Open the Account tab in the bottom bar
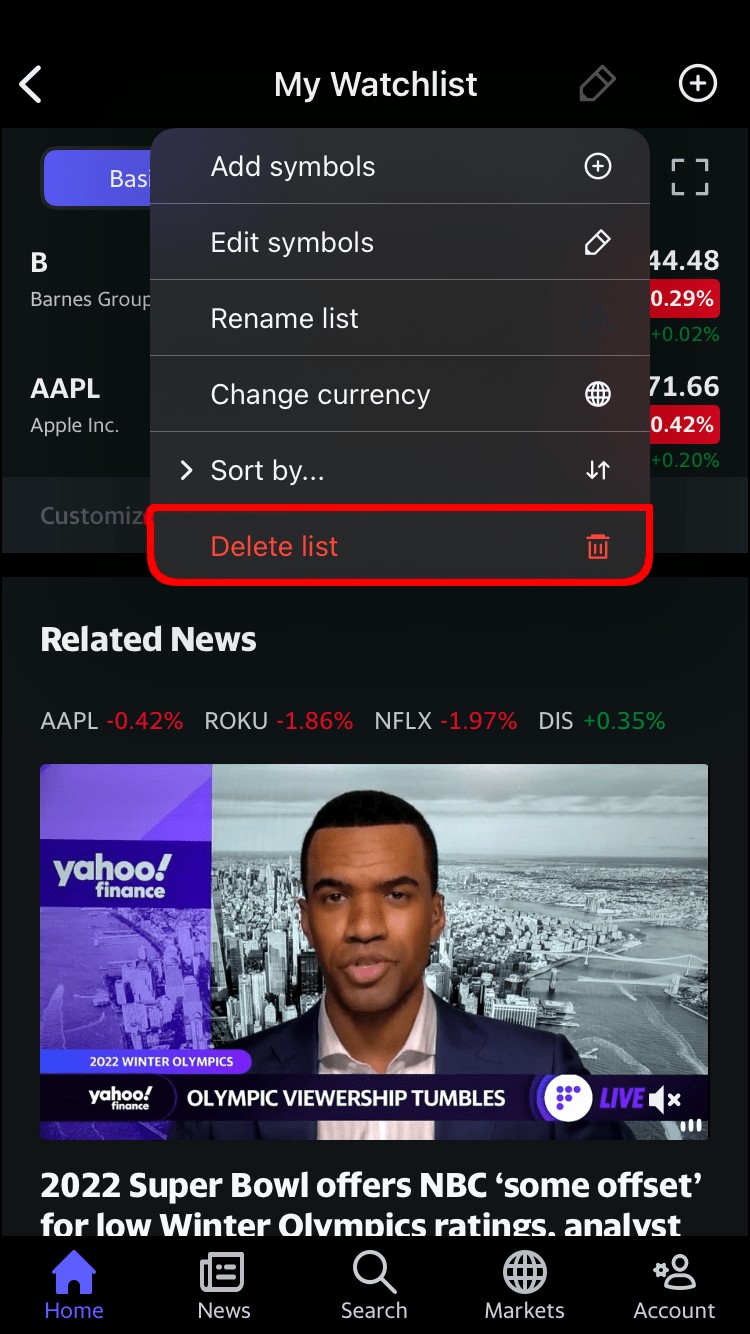The image size is (750, 1334). click(675, 1287)
